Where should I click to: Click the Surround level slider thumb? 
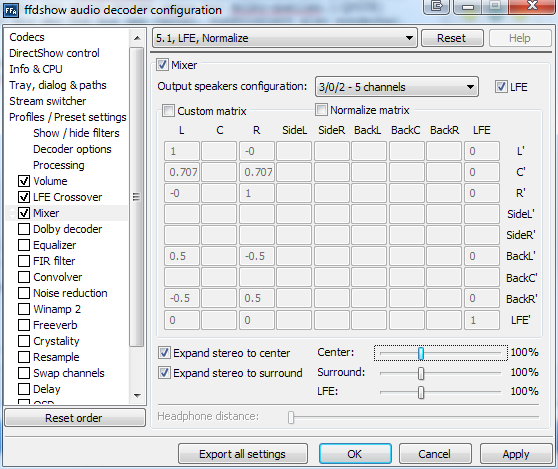pos(421,373)
